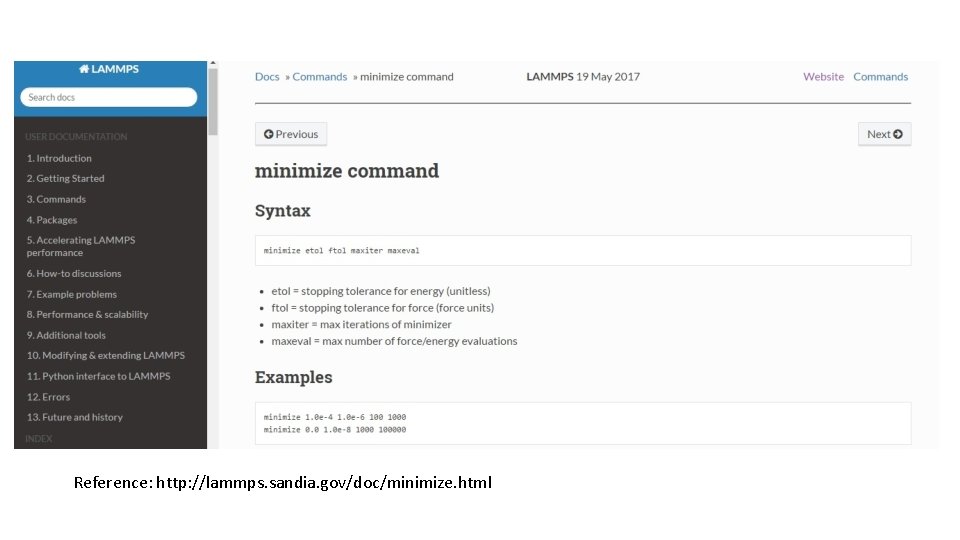Click the 'maxiter = max iterations of minimizer' bullet

[361, 324]
